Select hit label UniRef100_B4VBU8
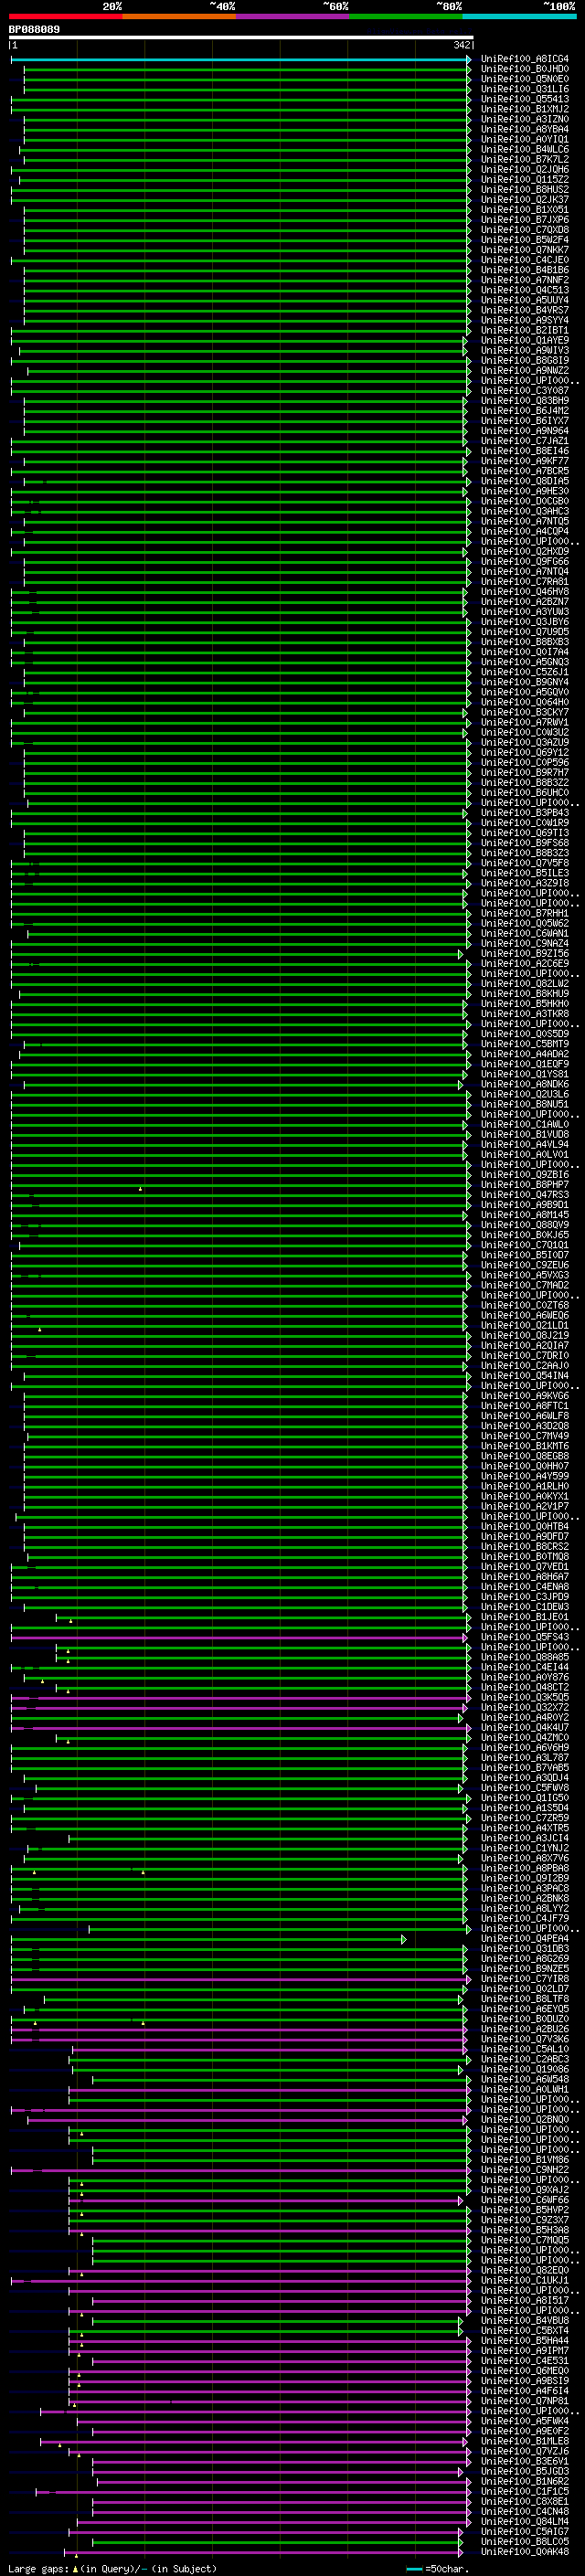 525,2320
